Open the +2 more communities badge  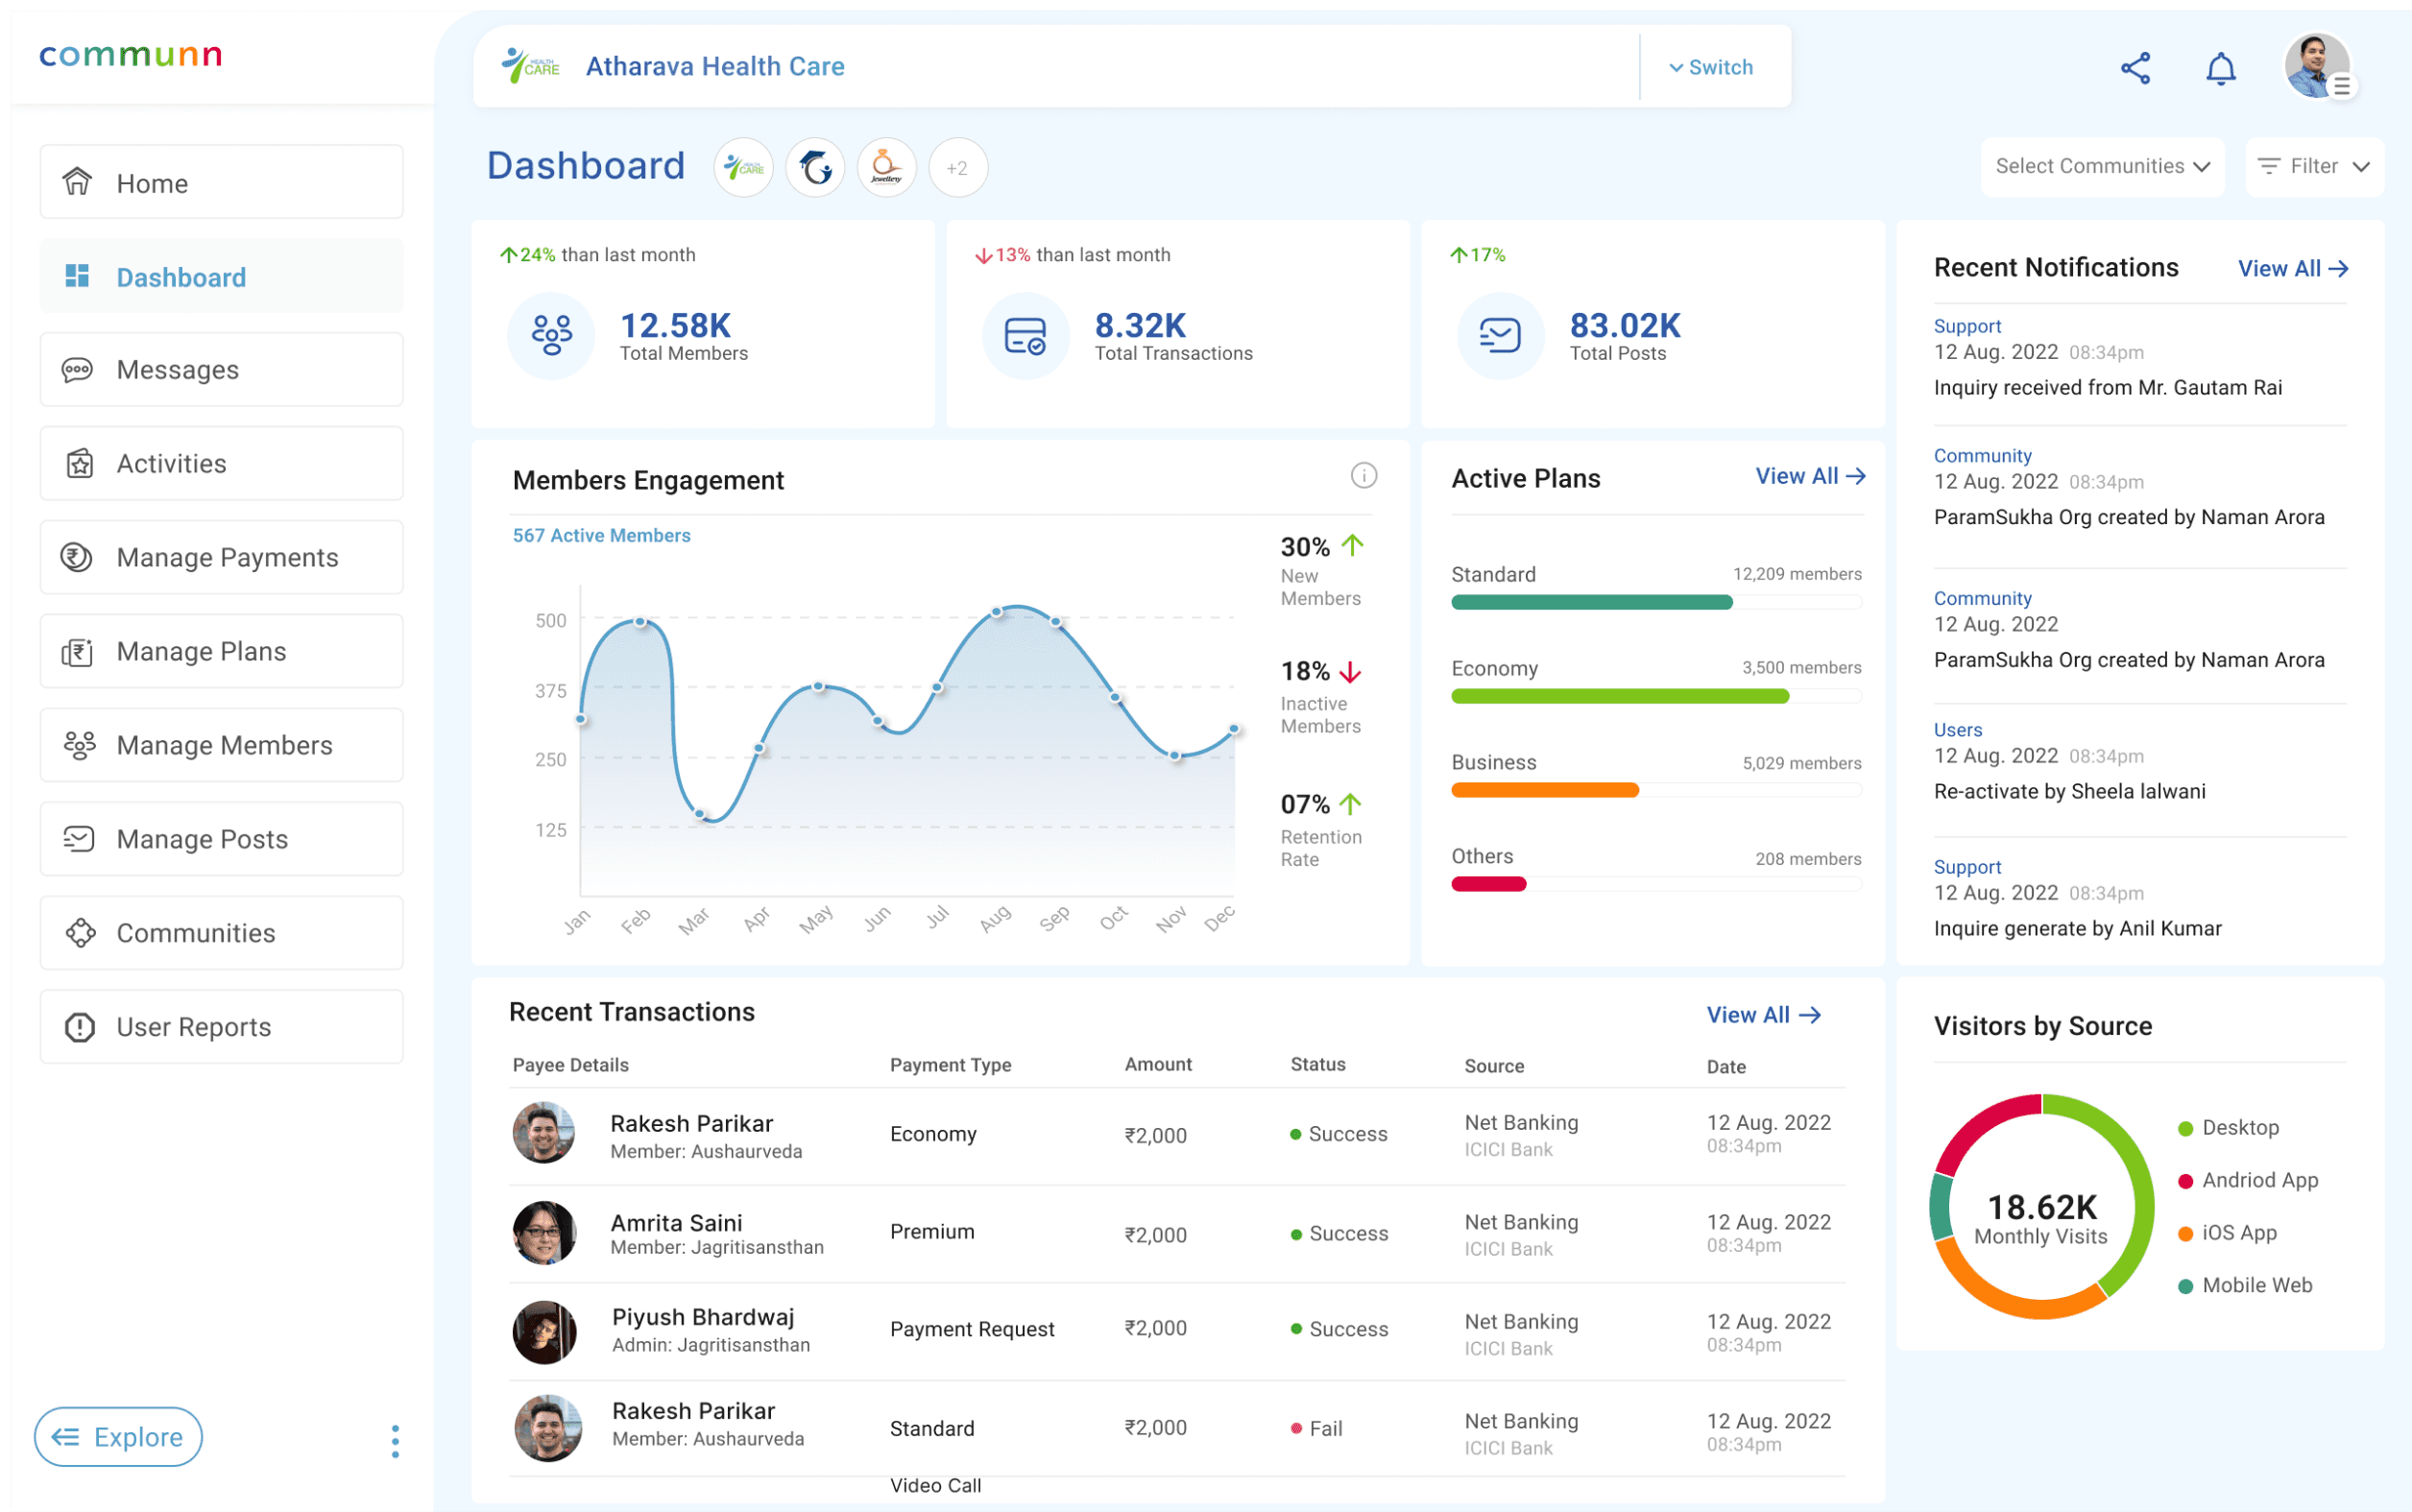tap(957, 167)
